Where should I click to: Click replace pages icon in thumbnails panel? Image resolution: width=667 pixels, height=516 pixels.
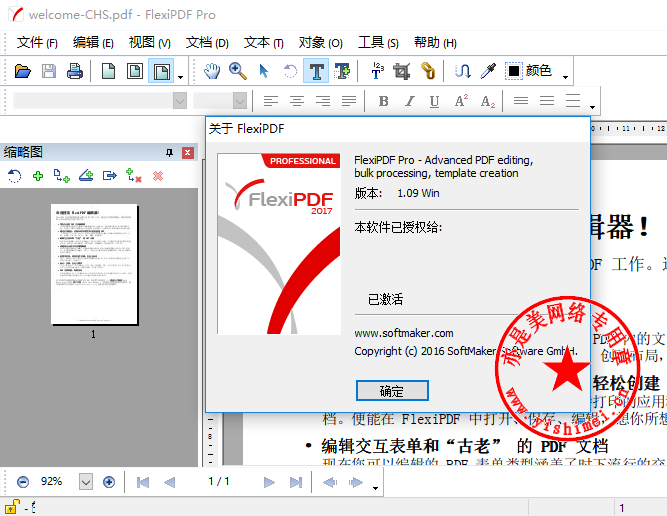(x=134, y=176)
